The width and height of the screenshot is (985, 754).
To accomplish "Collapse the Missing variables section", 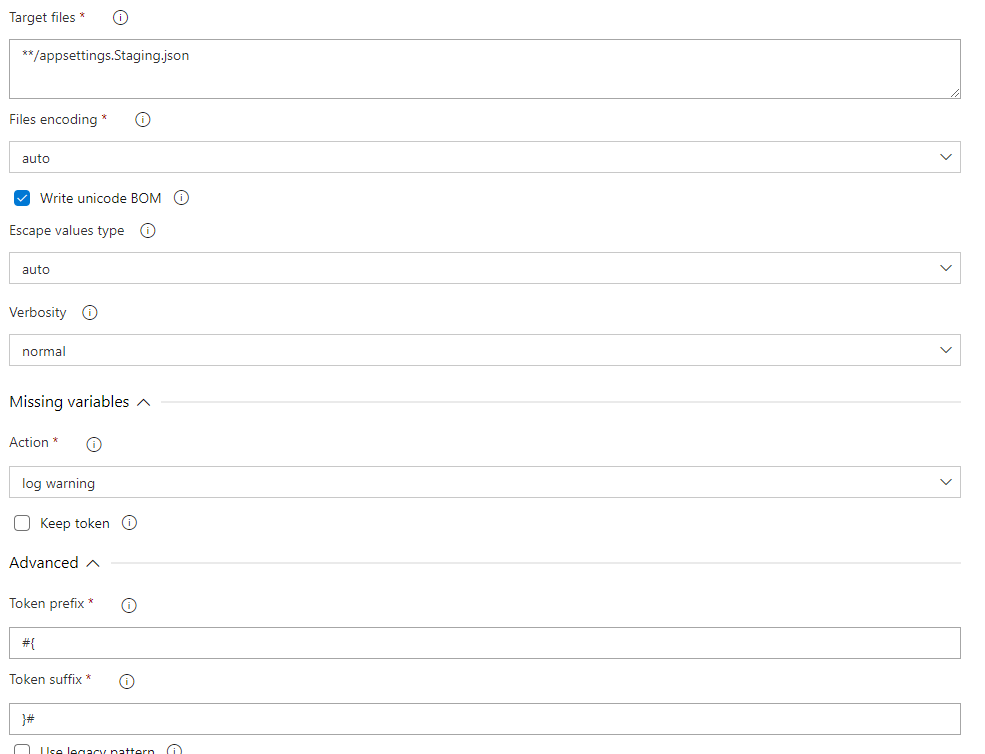I will pyautogui.click(x=143, y=401).
